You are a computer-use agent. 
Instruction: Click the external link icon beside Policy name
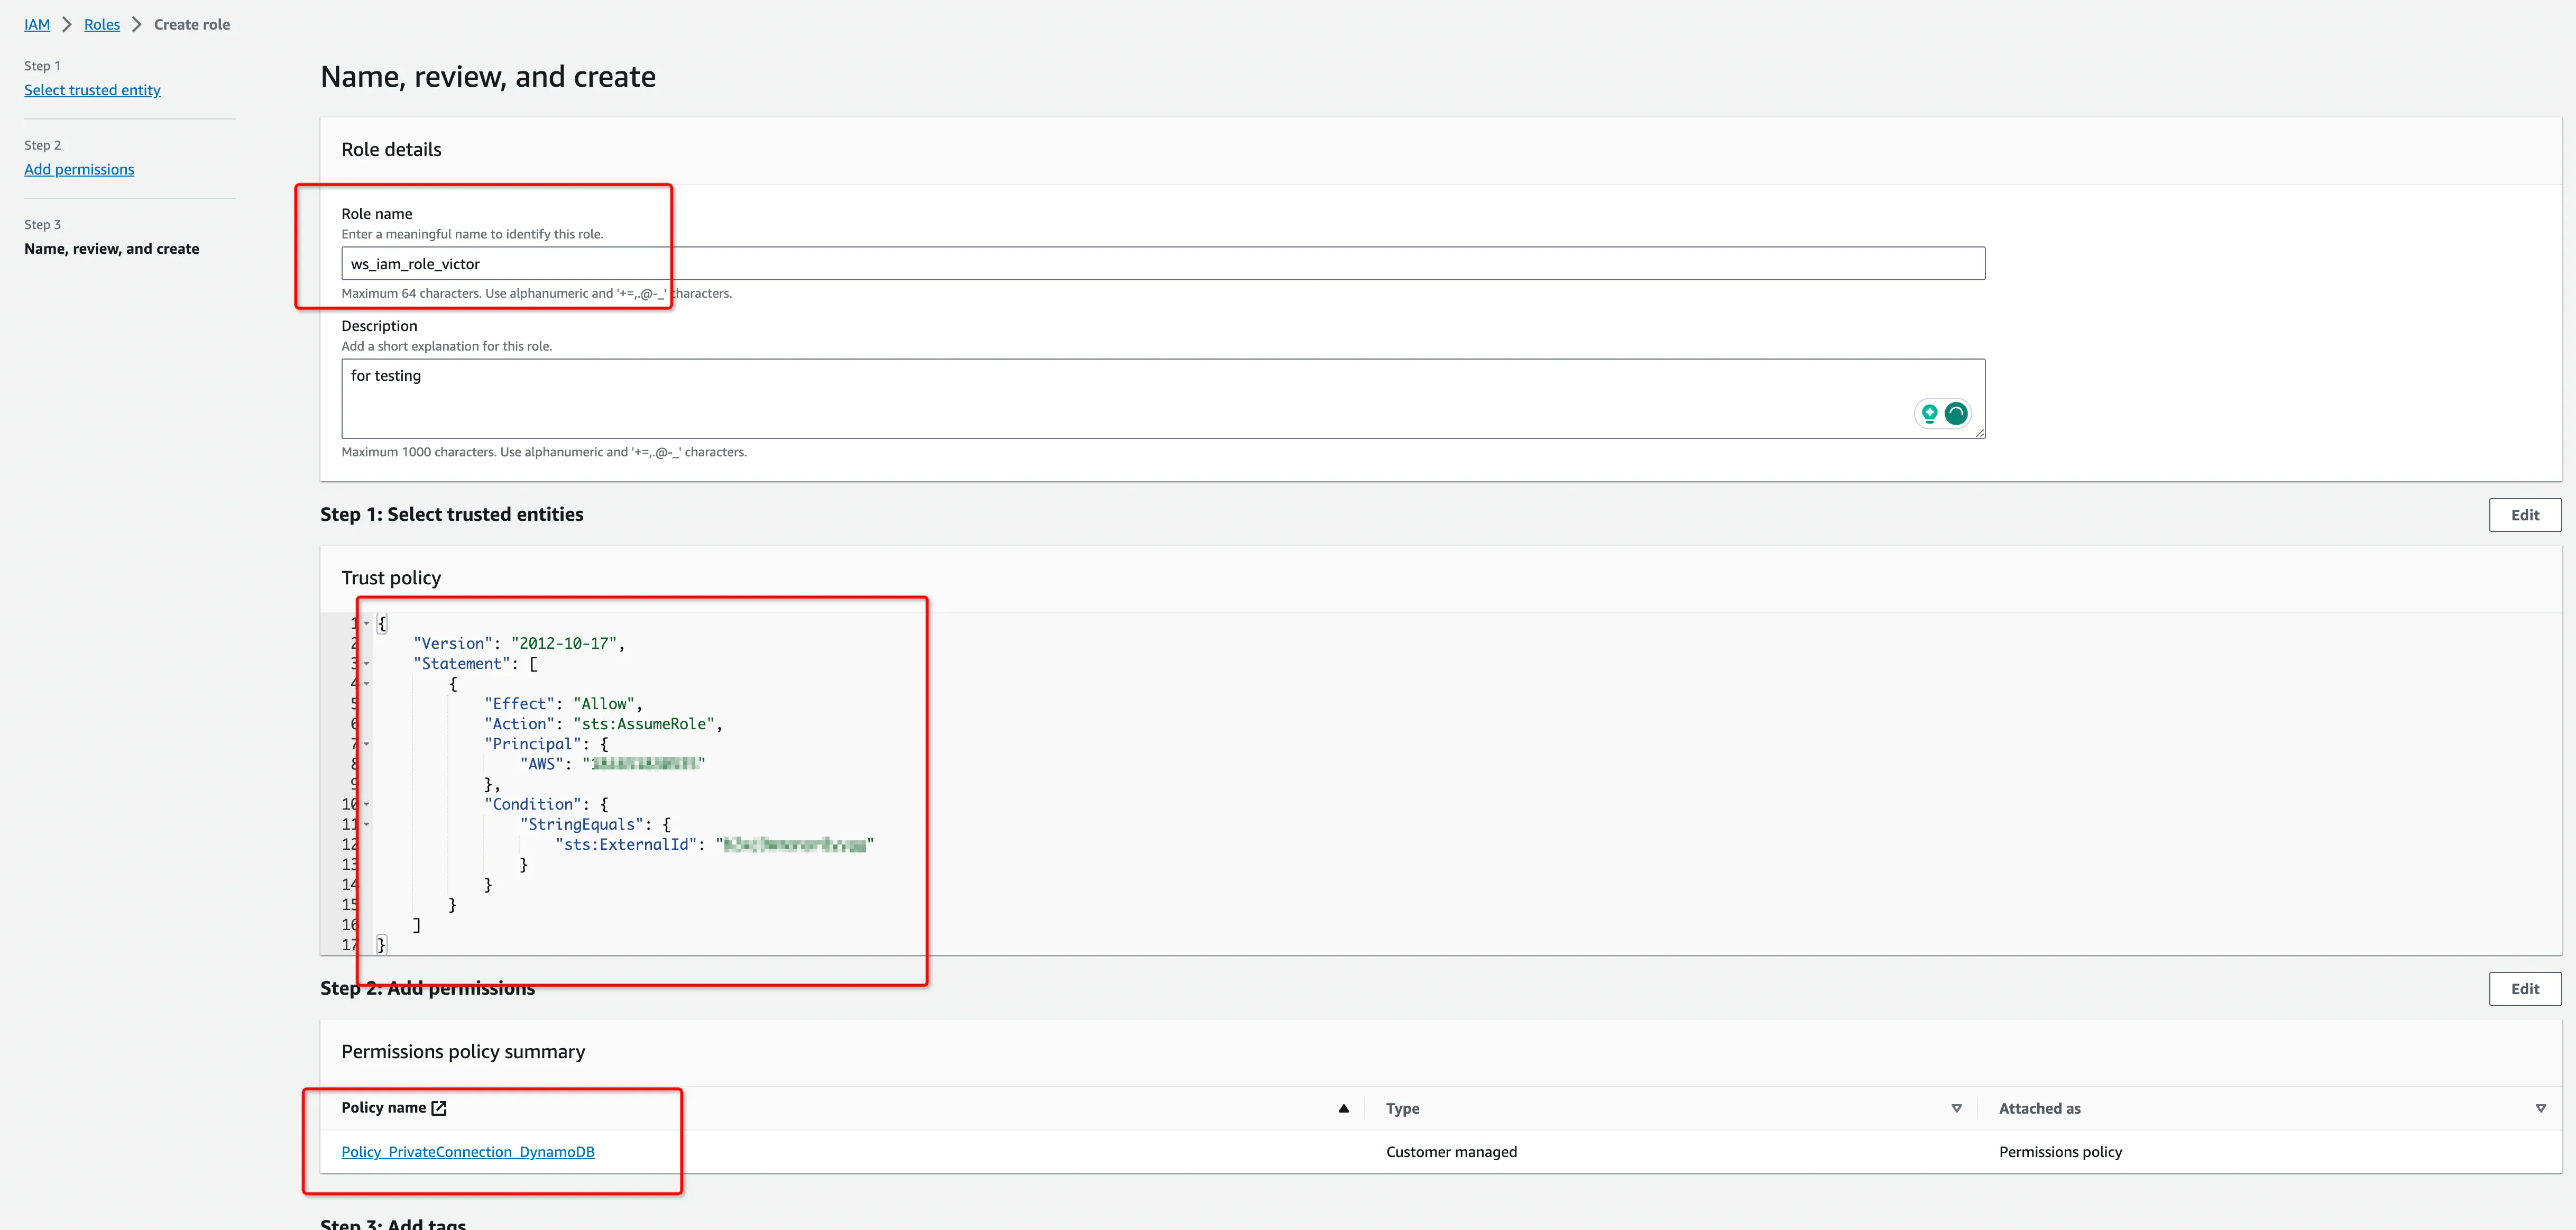[439, 1108]
